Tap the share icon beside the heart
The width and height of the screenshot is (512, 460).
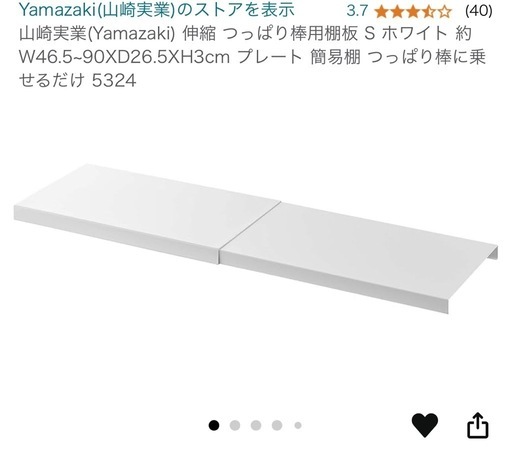[x=478, y=425]
